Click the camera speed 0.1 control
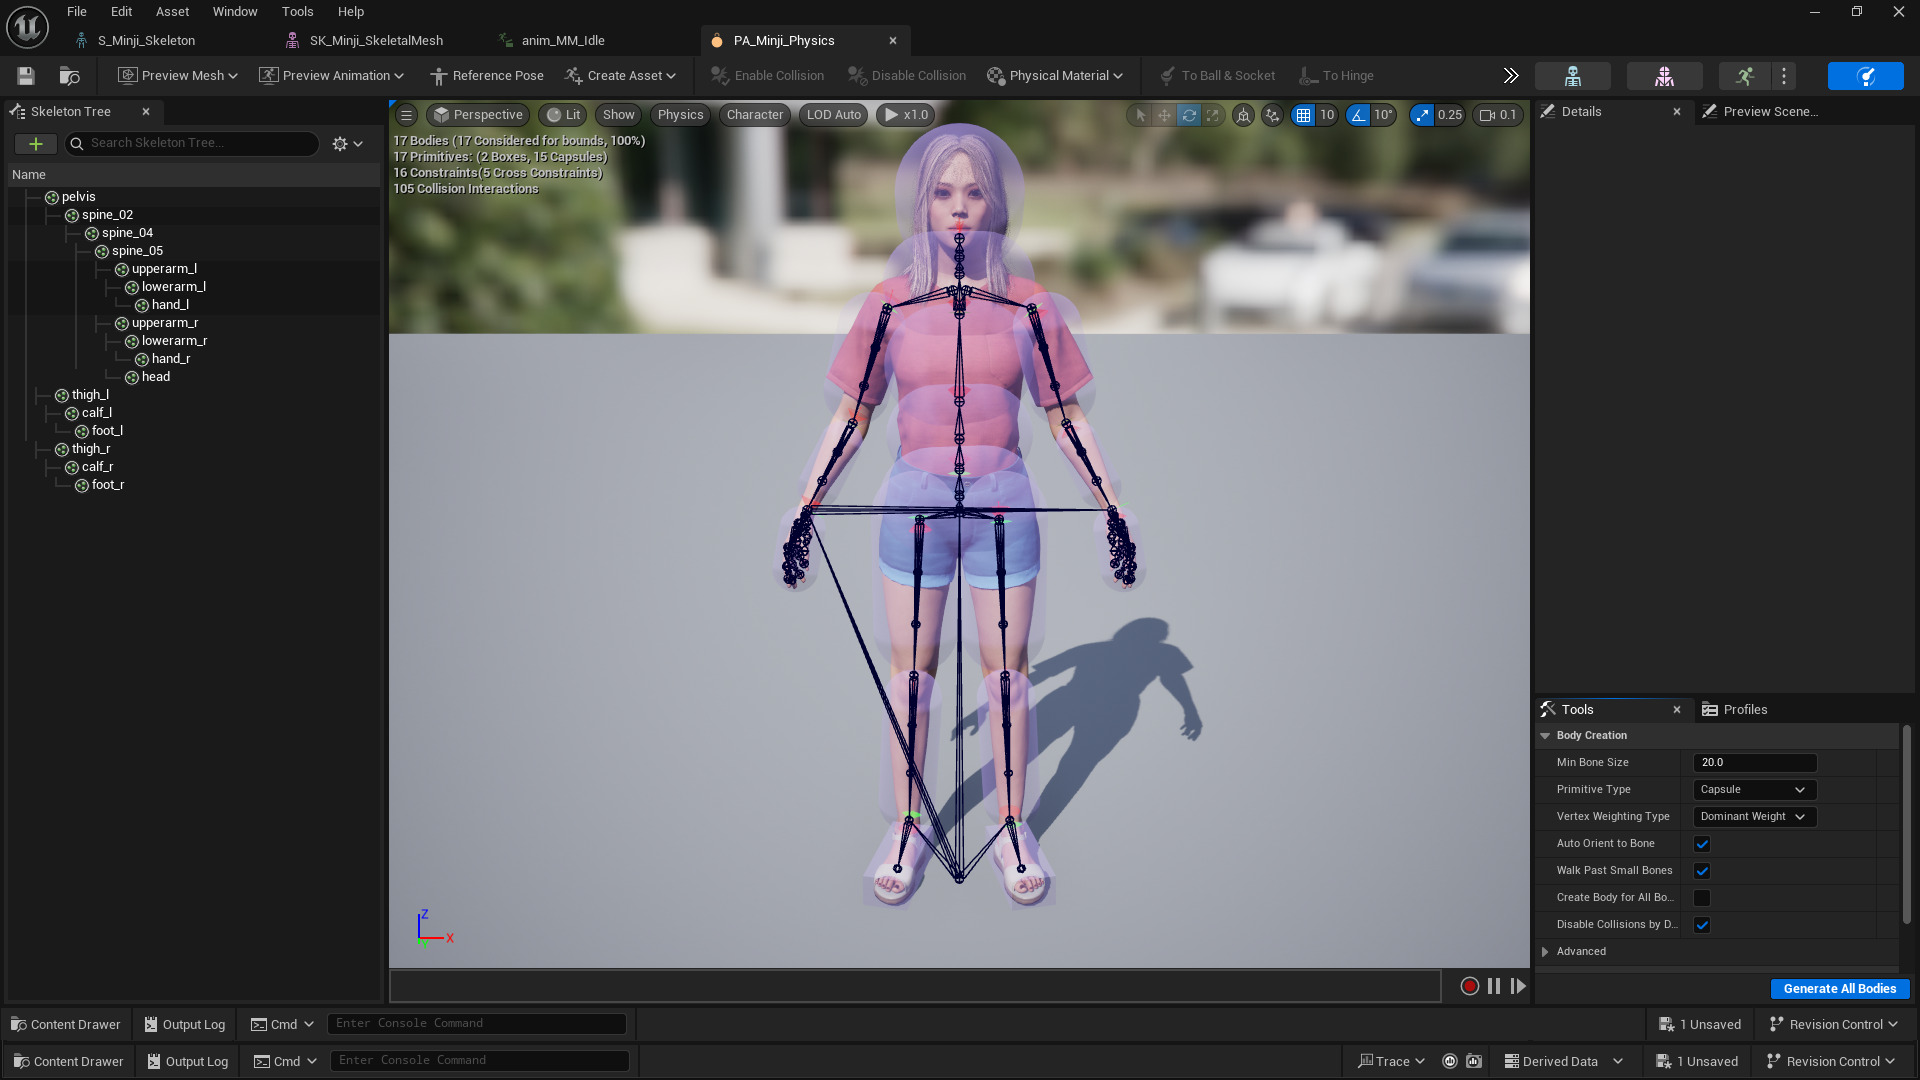Viewport: 1920px width, 1080px height. tap(1498, 115)
